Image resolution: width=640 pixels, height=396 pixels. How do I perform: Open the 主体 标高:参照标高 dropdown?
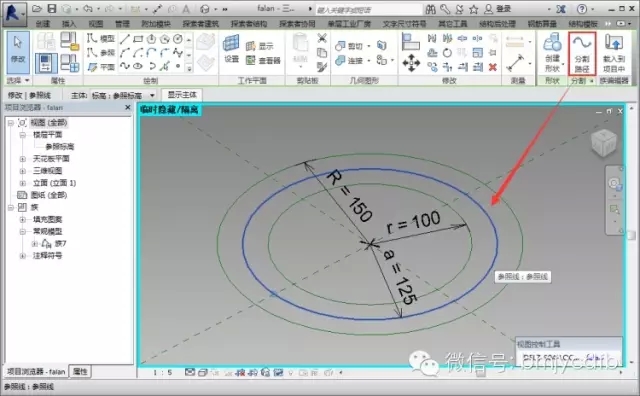(x=123, y=96)
